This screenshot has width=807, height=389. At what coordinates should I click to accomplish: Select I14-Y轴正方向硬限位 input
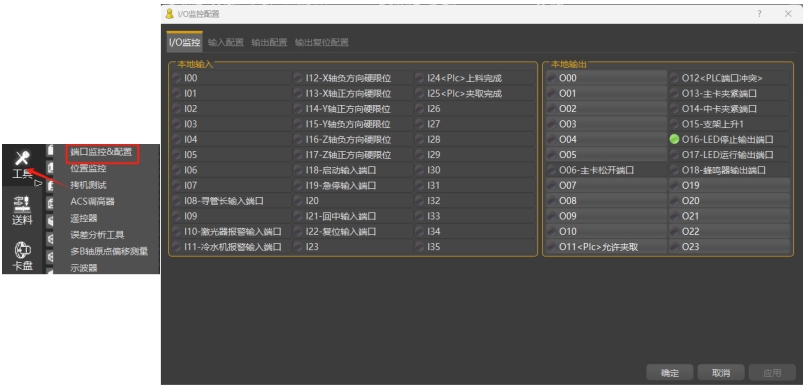click(353, 109)
